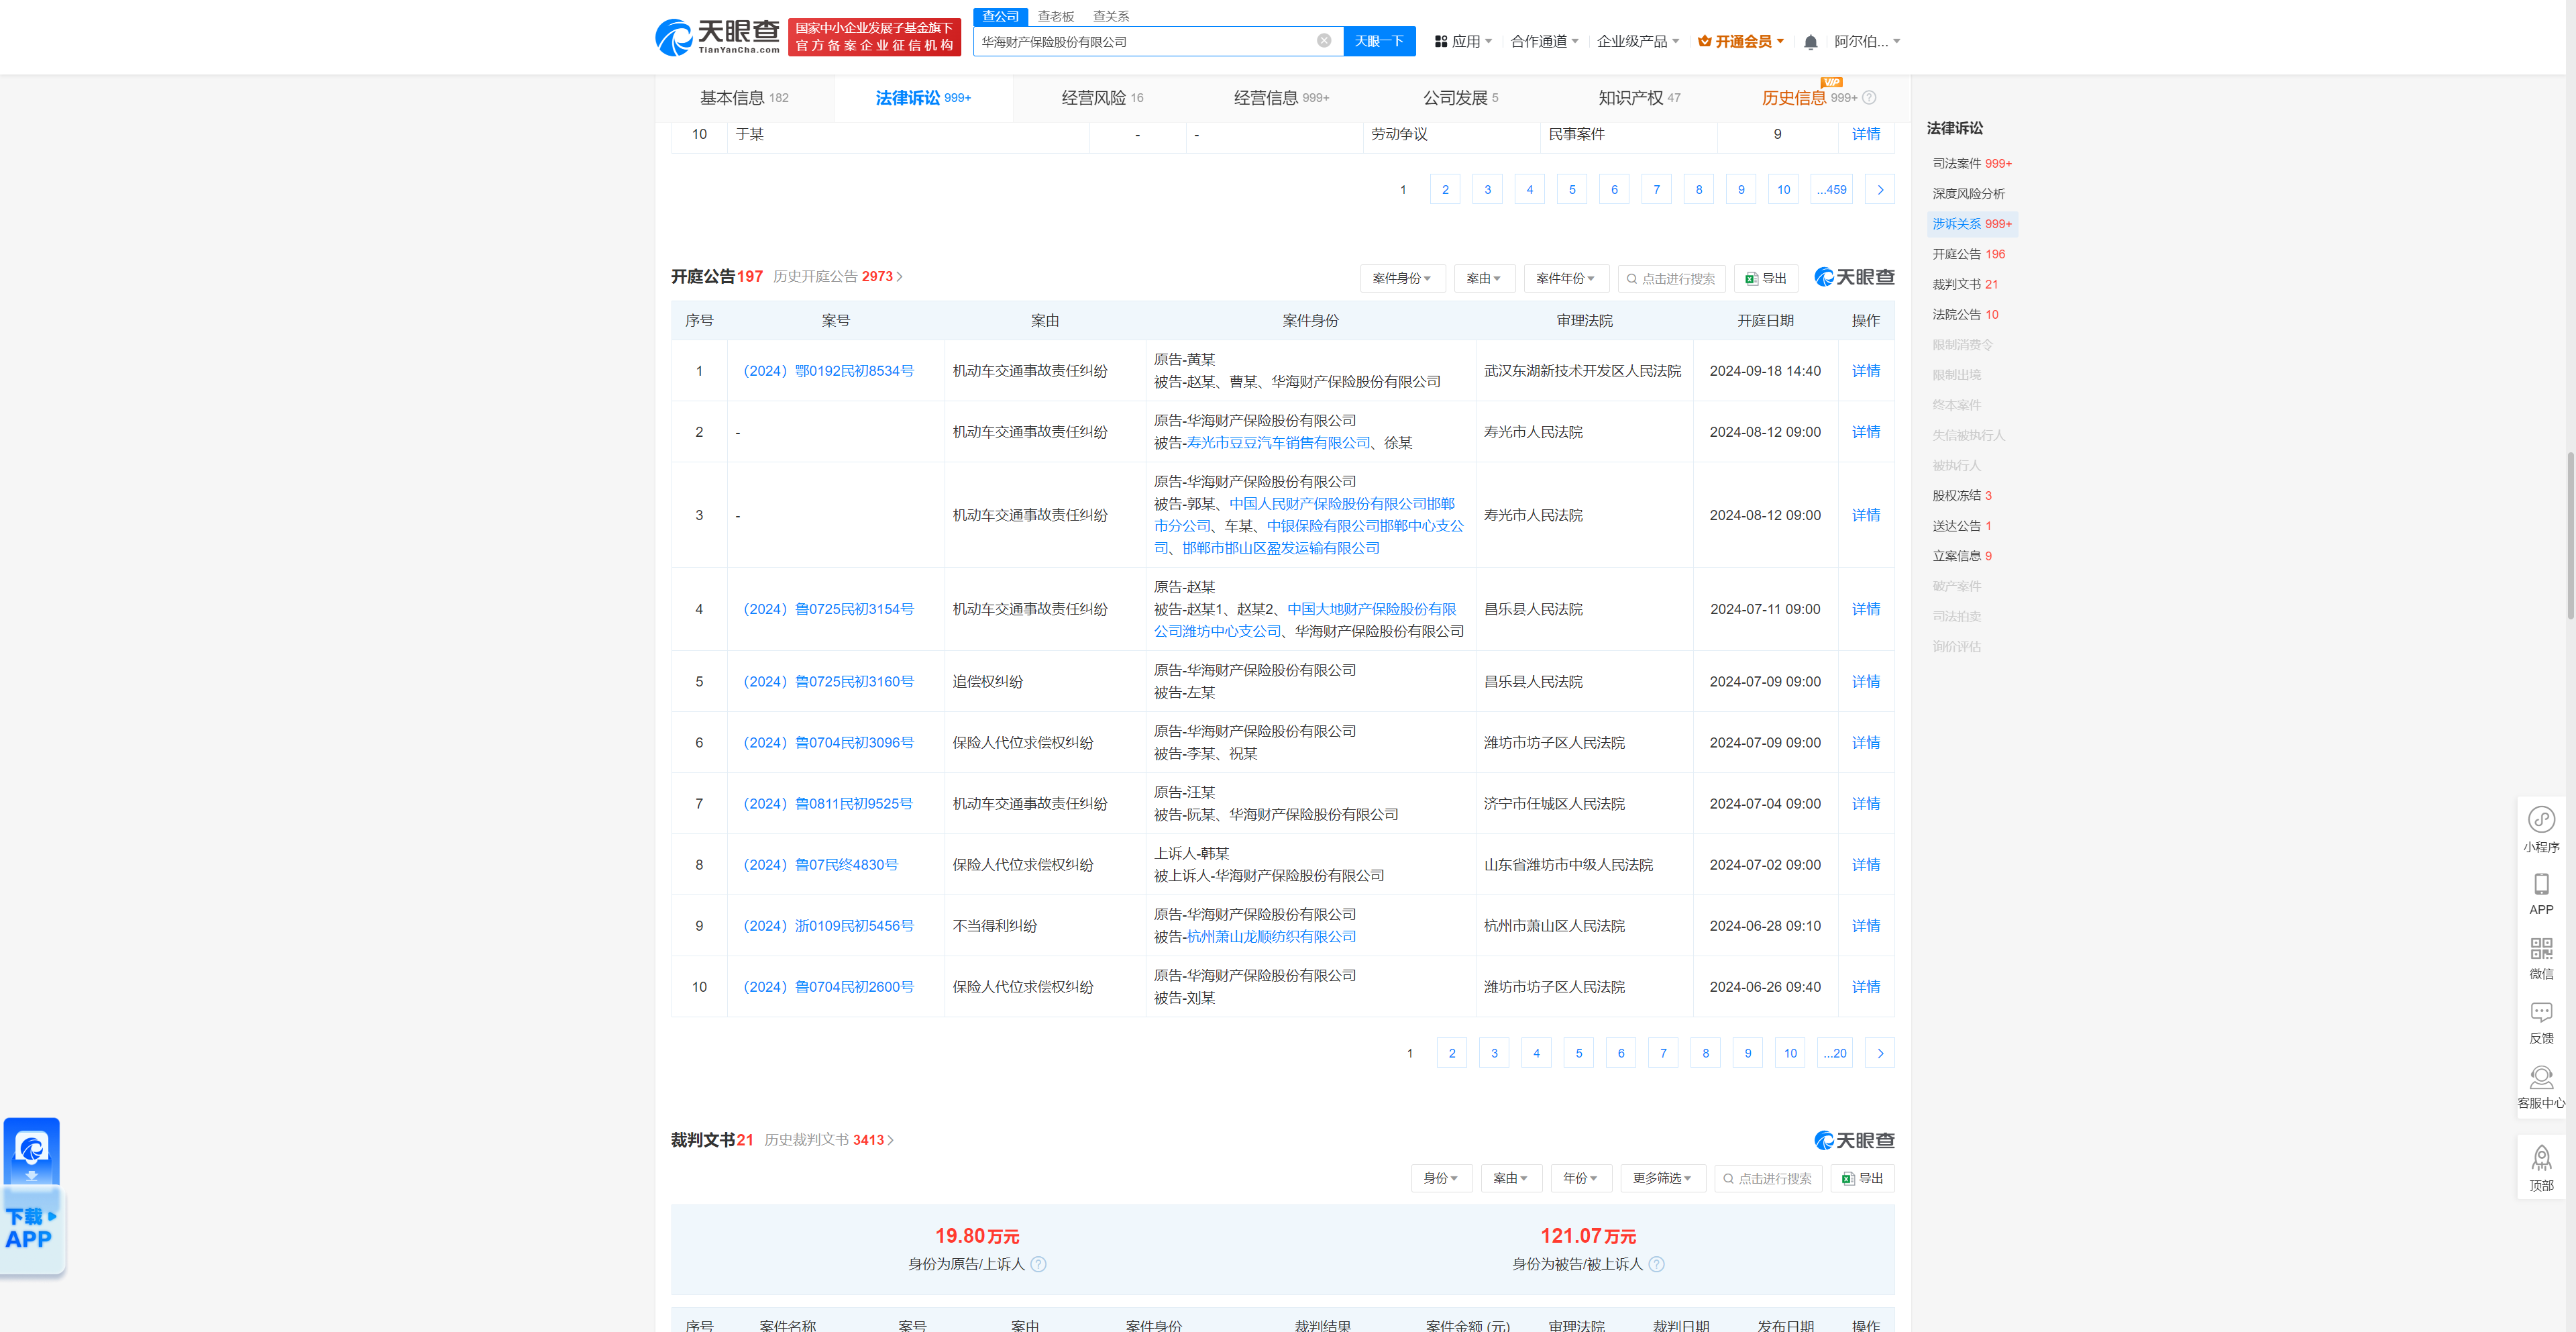Click 开庭公告 search box 点击进行搜索
The height and width of the screenshot is (1332, 2576).
[1672, 279]
